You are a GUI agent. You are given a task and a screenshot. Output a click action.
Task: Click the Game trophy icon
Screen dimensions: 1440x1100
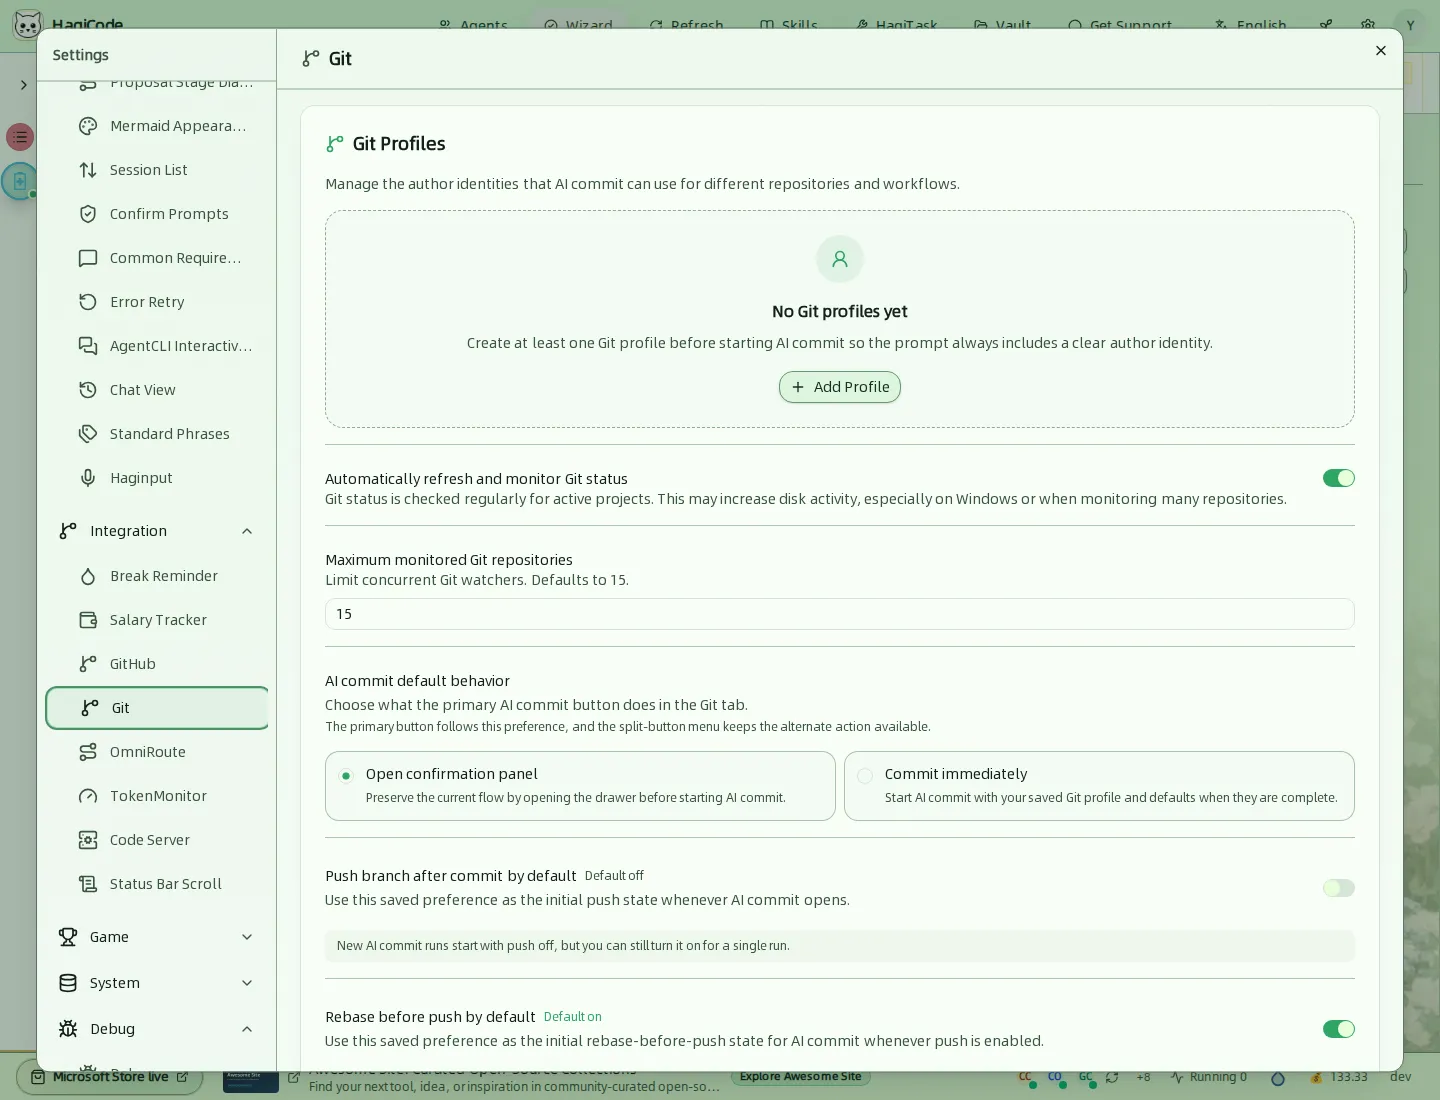(68, 937)
